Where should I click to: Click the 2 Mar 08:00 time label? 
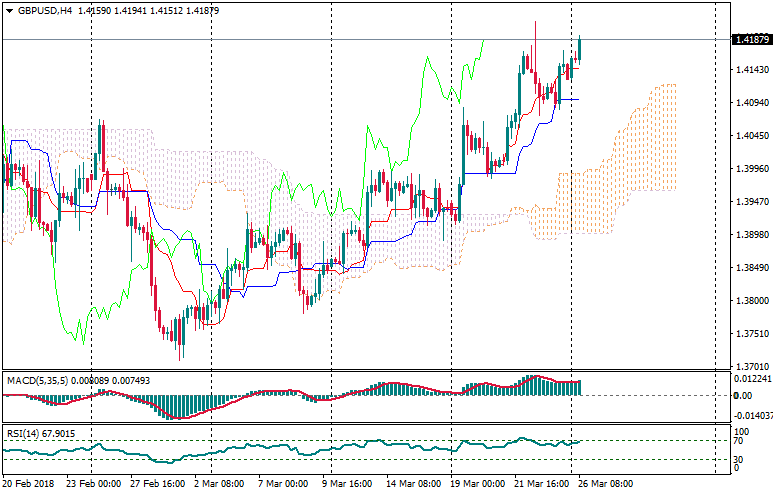[219, 483]
